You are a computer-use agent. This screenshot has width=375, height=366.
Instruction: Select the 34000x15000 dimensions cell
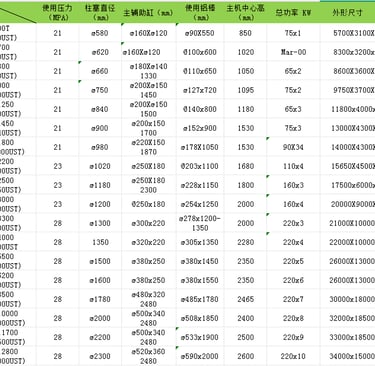point(348,356)
